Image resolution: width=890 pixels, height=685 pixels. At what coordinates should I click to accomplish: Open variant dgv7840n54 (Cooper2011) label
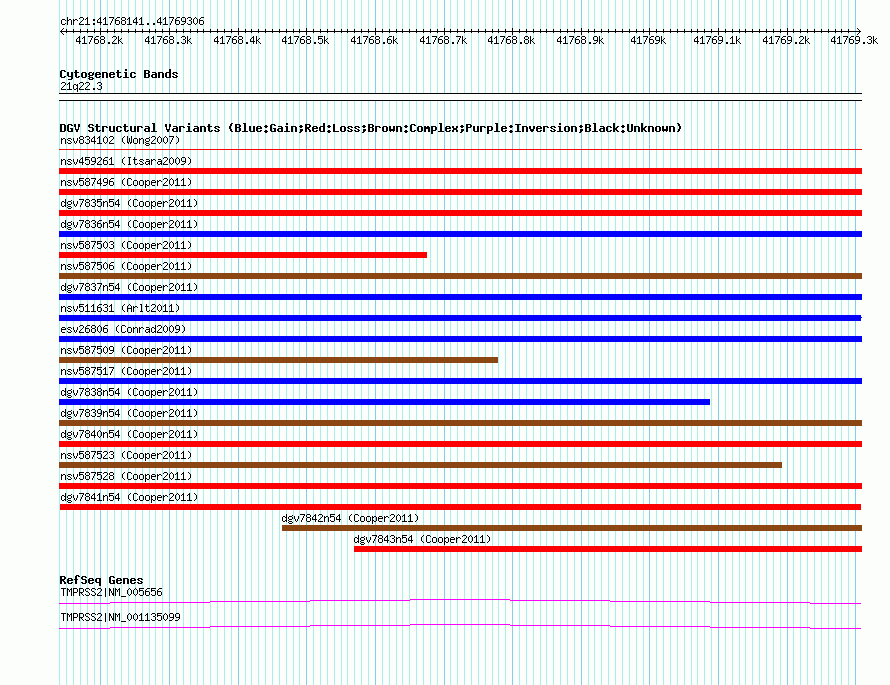coord(129,434)
